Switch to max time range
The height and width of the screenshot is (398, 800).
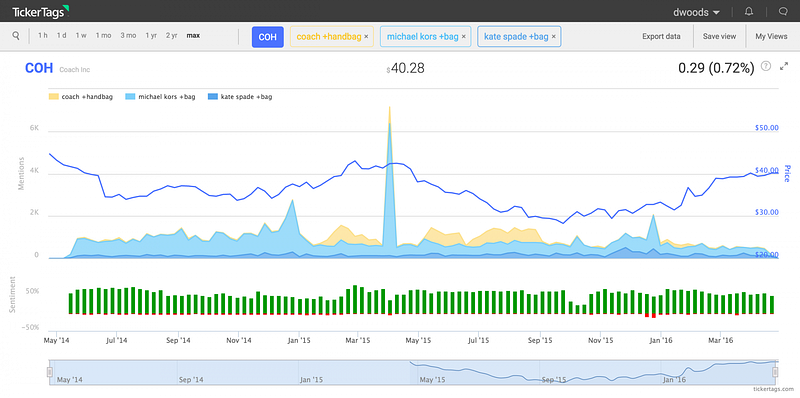(193, 36)
